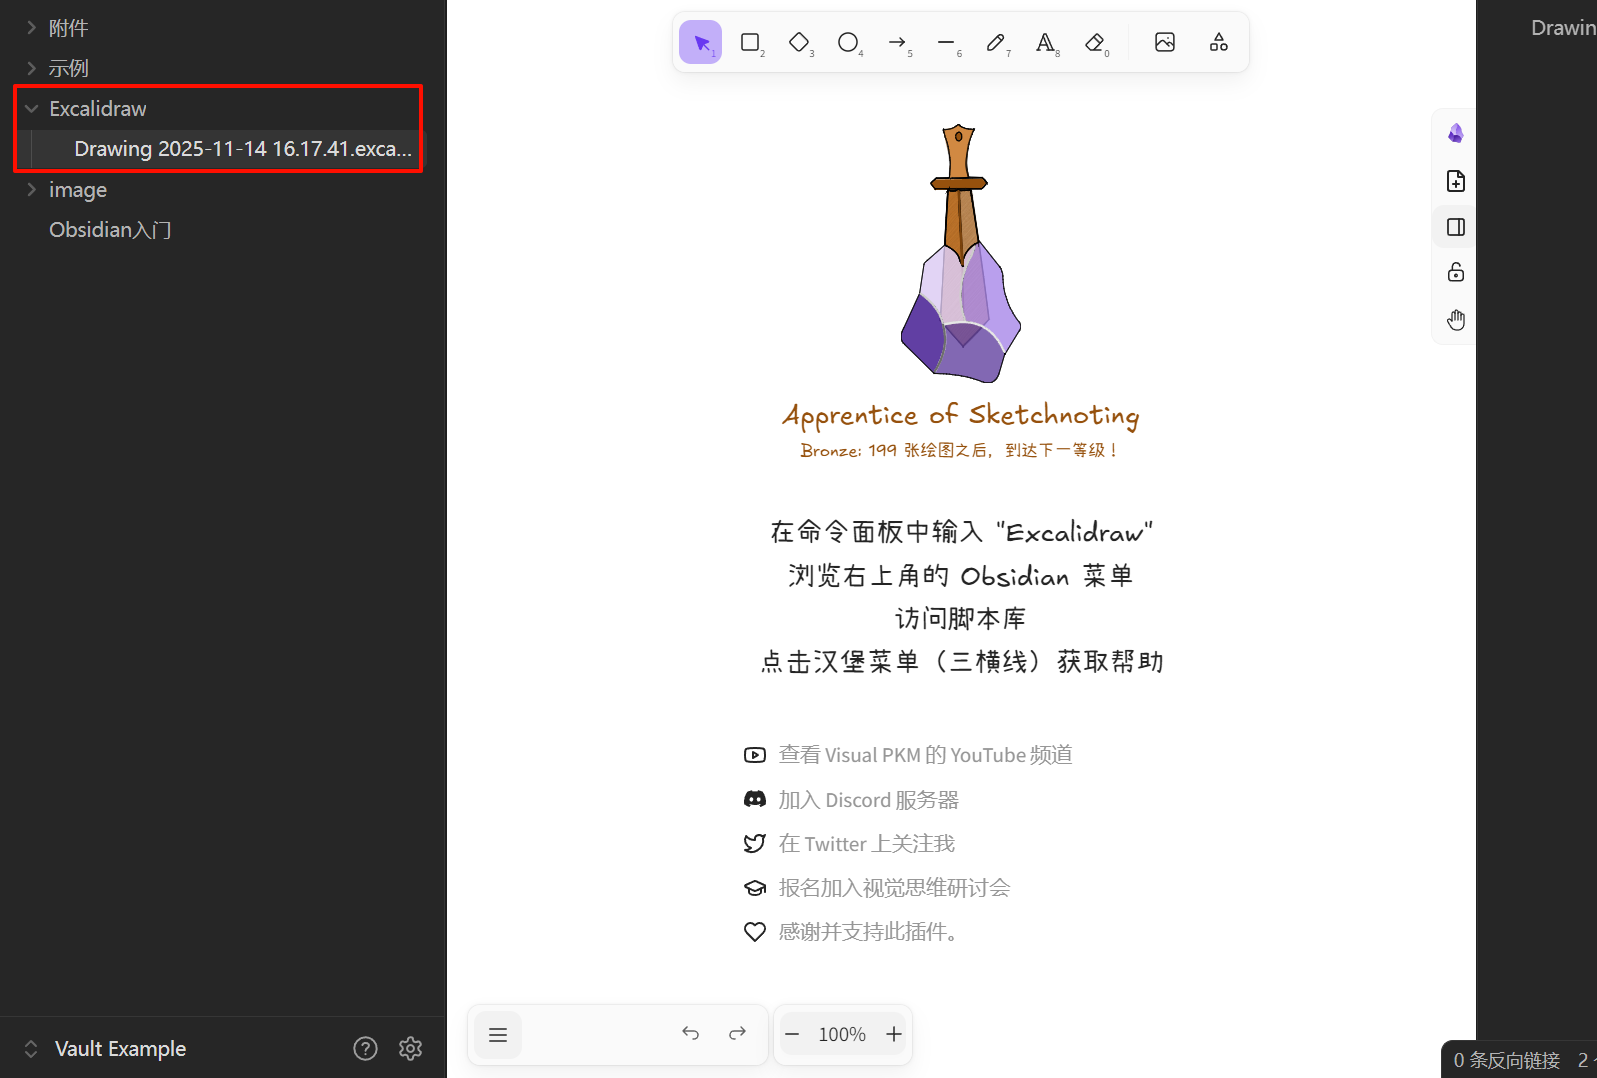Select the Ellipse tool
Image resolution: width=1597 pixels, height=1078 pixels.
[848, 42]
